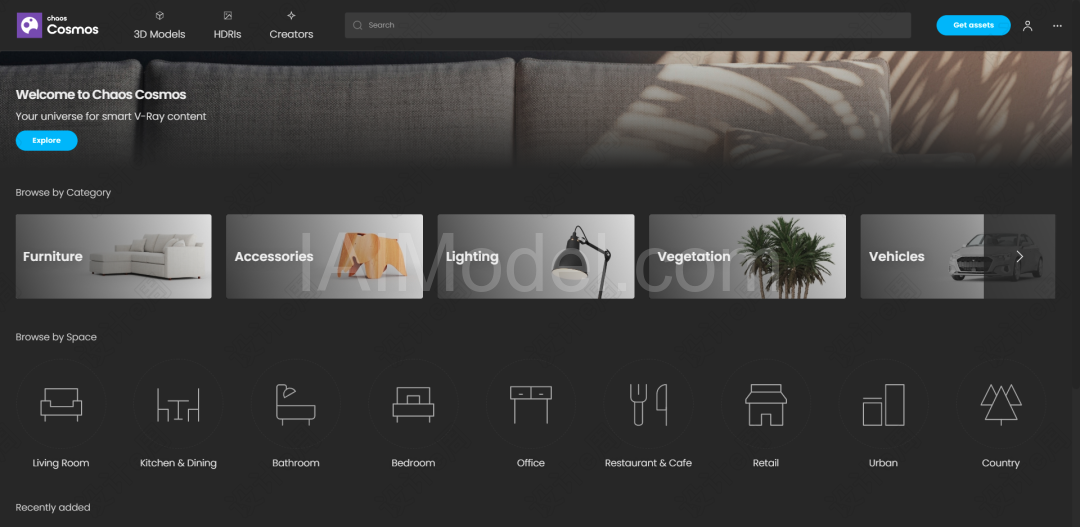
Task: Open the HDRIs section
Action: point(227,25)
